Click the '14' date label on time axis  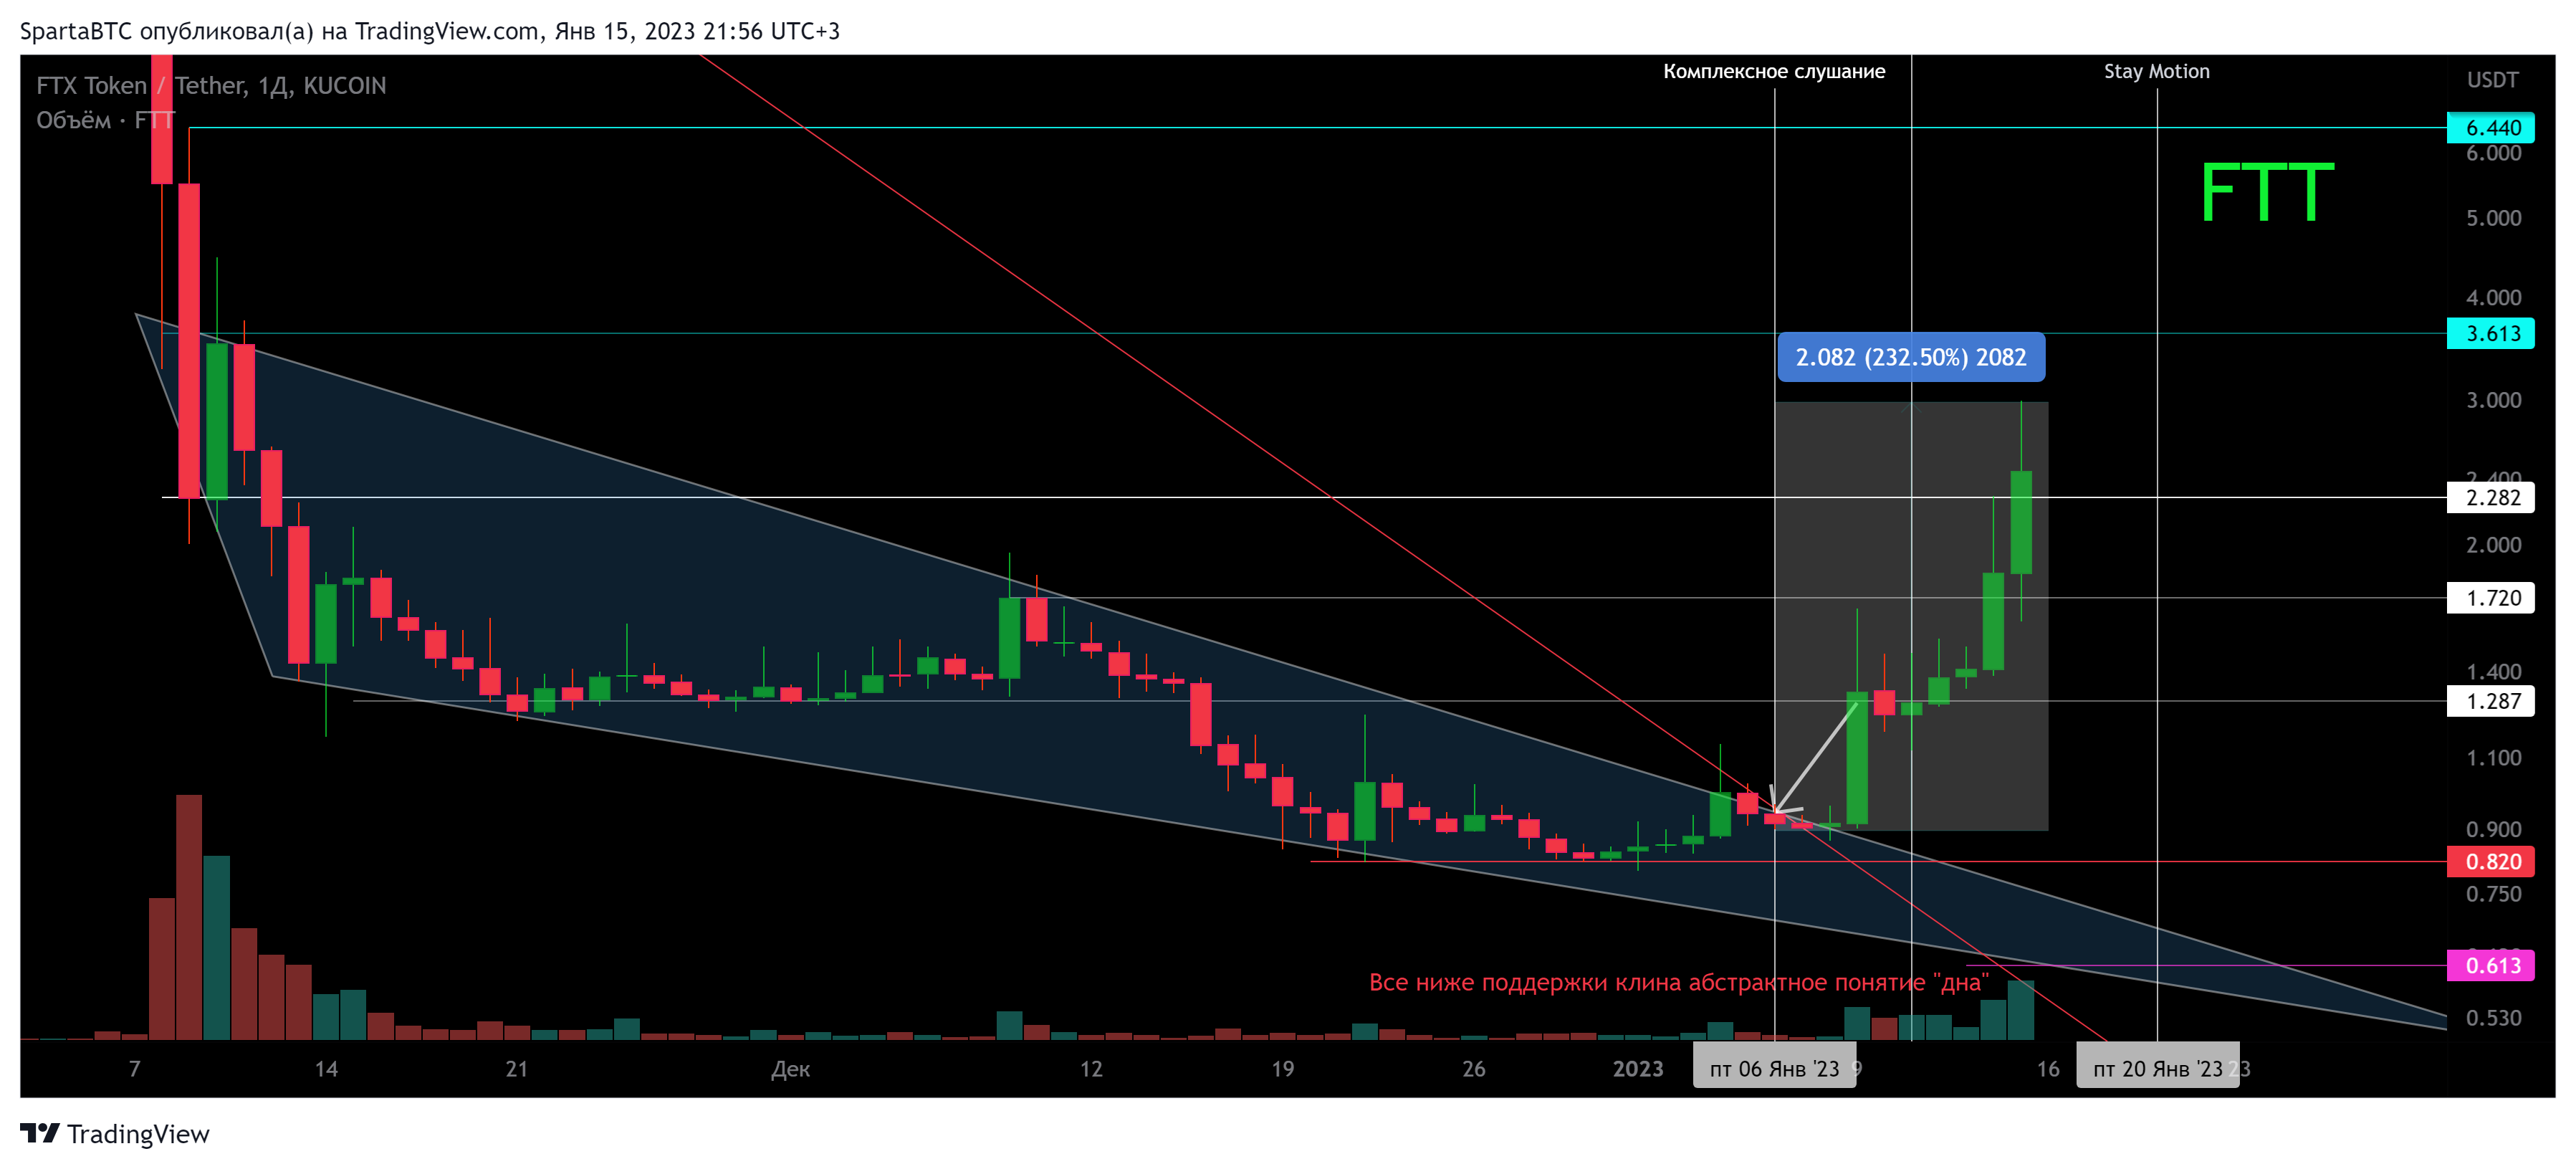tap(326, 1069)
